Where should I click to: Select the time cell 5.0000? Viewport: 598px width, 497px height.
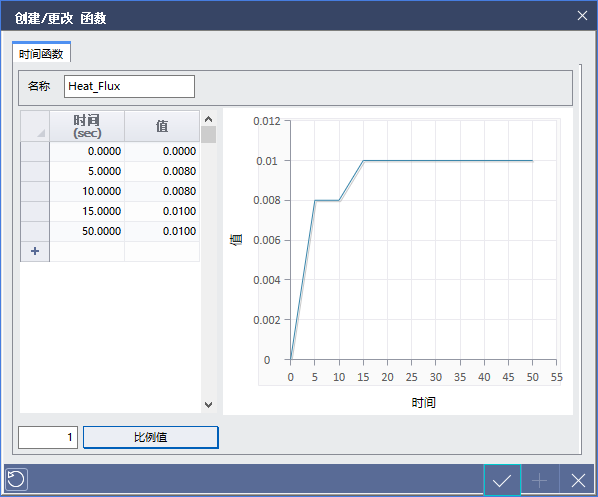[87, 171]
